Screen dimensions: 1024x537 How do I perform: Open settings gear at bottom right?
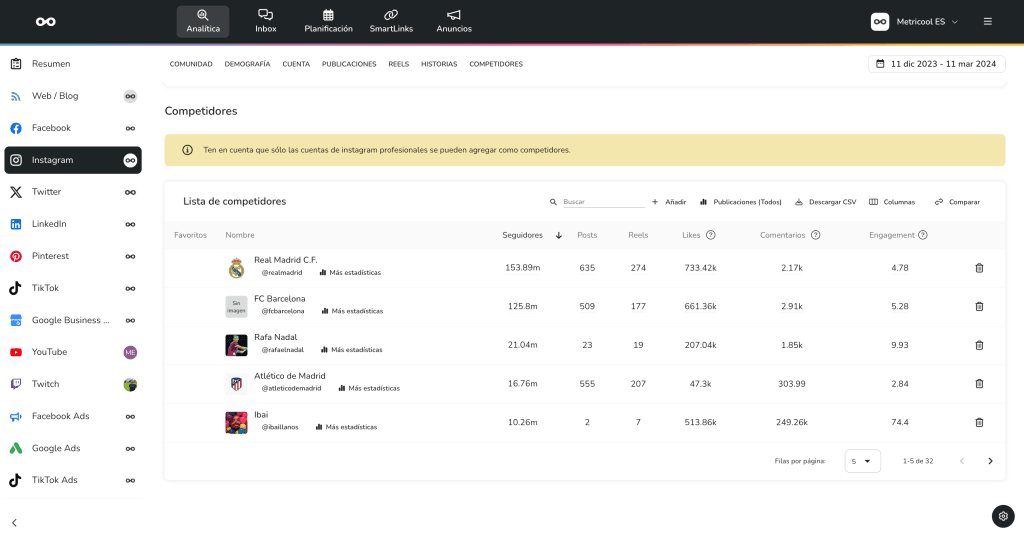tap(1003, 516)
